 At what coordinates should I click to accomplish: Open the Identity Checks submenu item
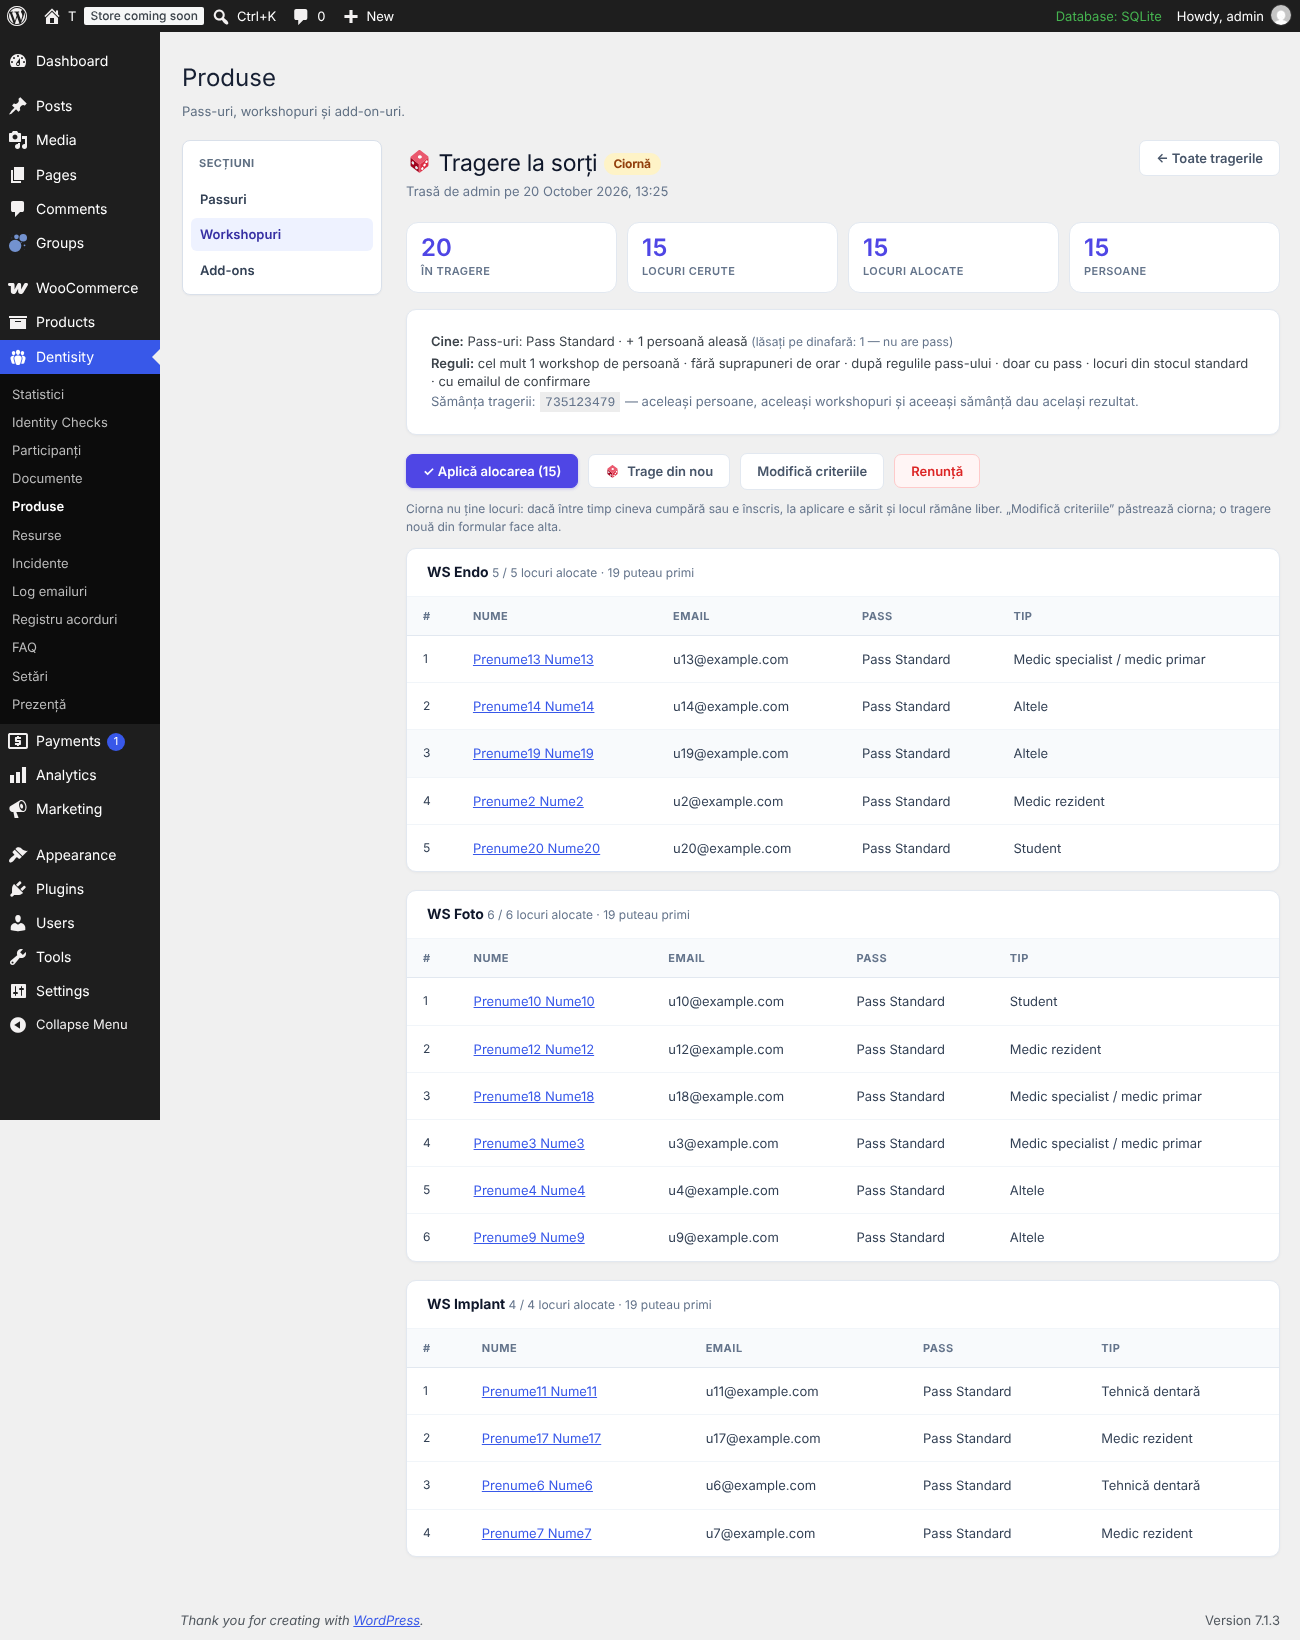(60, 423)
